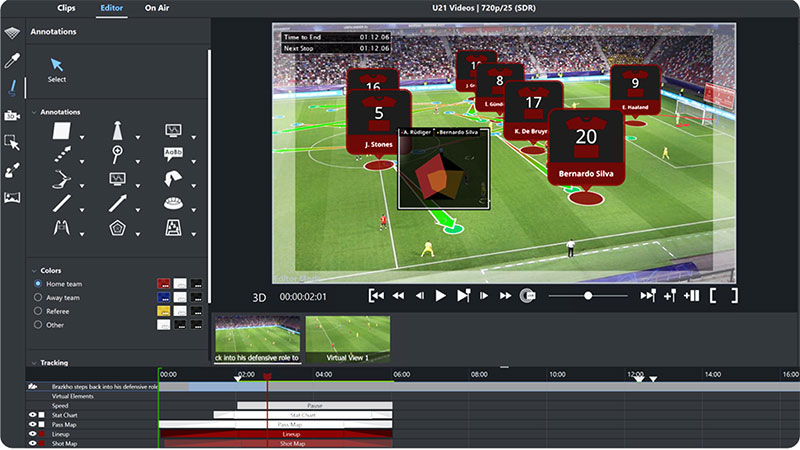This screenshot has width=800, height=450.
Task: Select the Referee radio button
Action: (38, 311)
